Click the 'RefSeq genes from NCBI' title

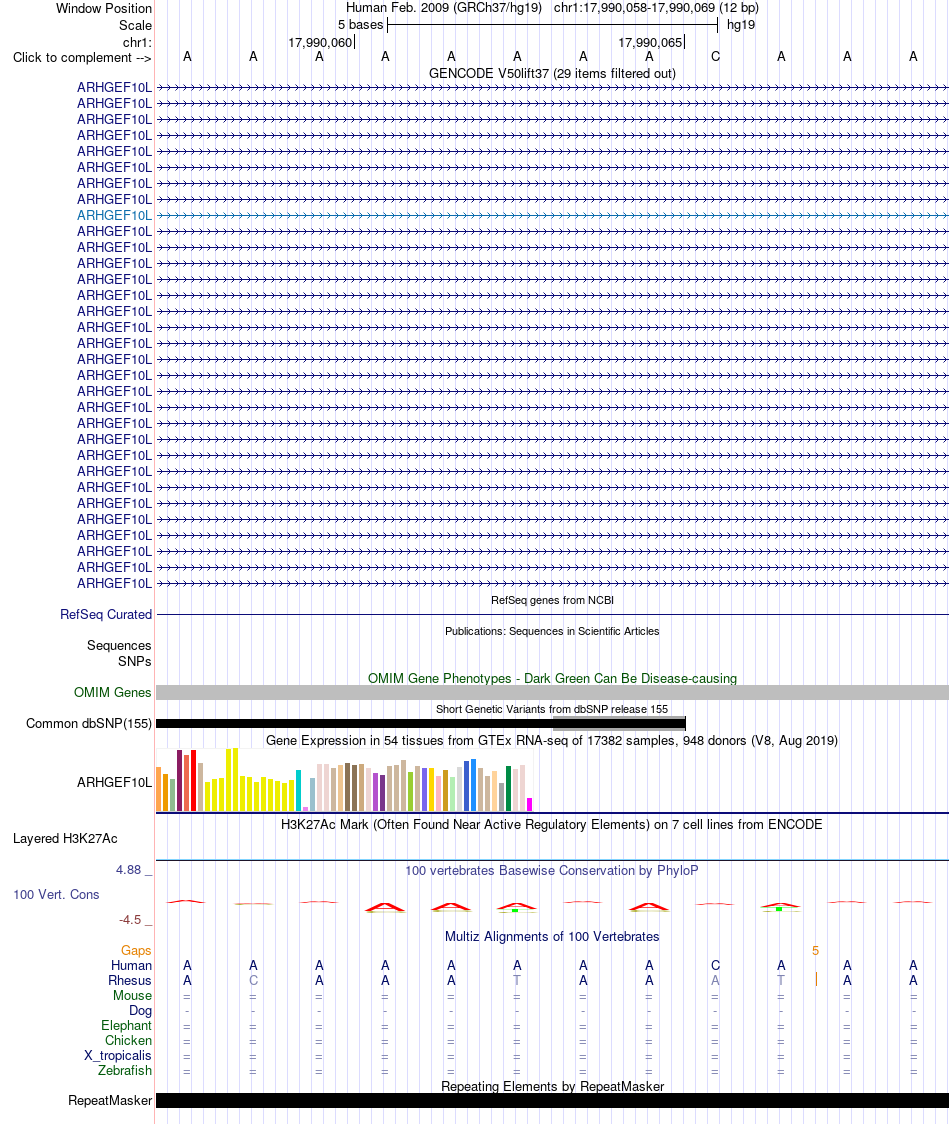[x=552, y=600]
